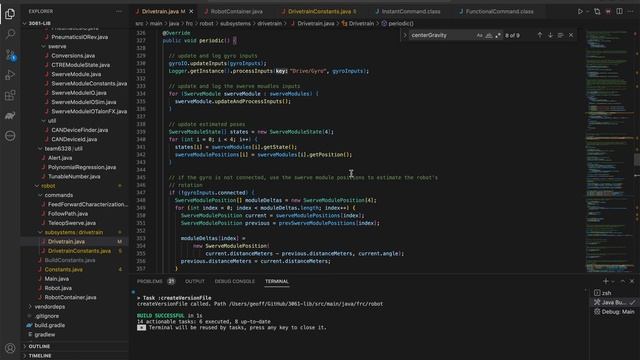The image size is (640, 360).
Task: Expand Replace in find widget
Action: point(405,36)
